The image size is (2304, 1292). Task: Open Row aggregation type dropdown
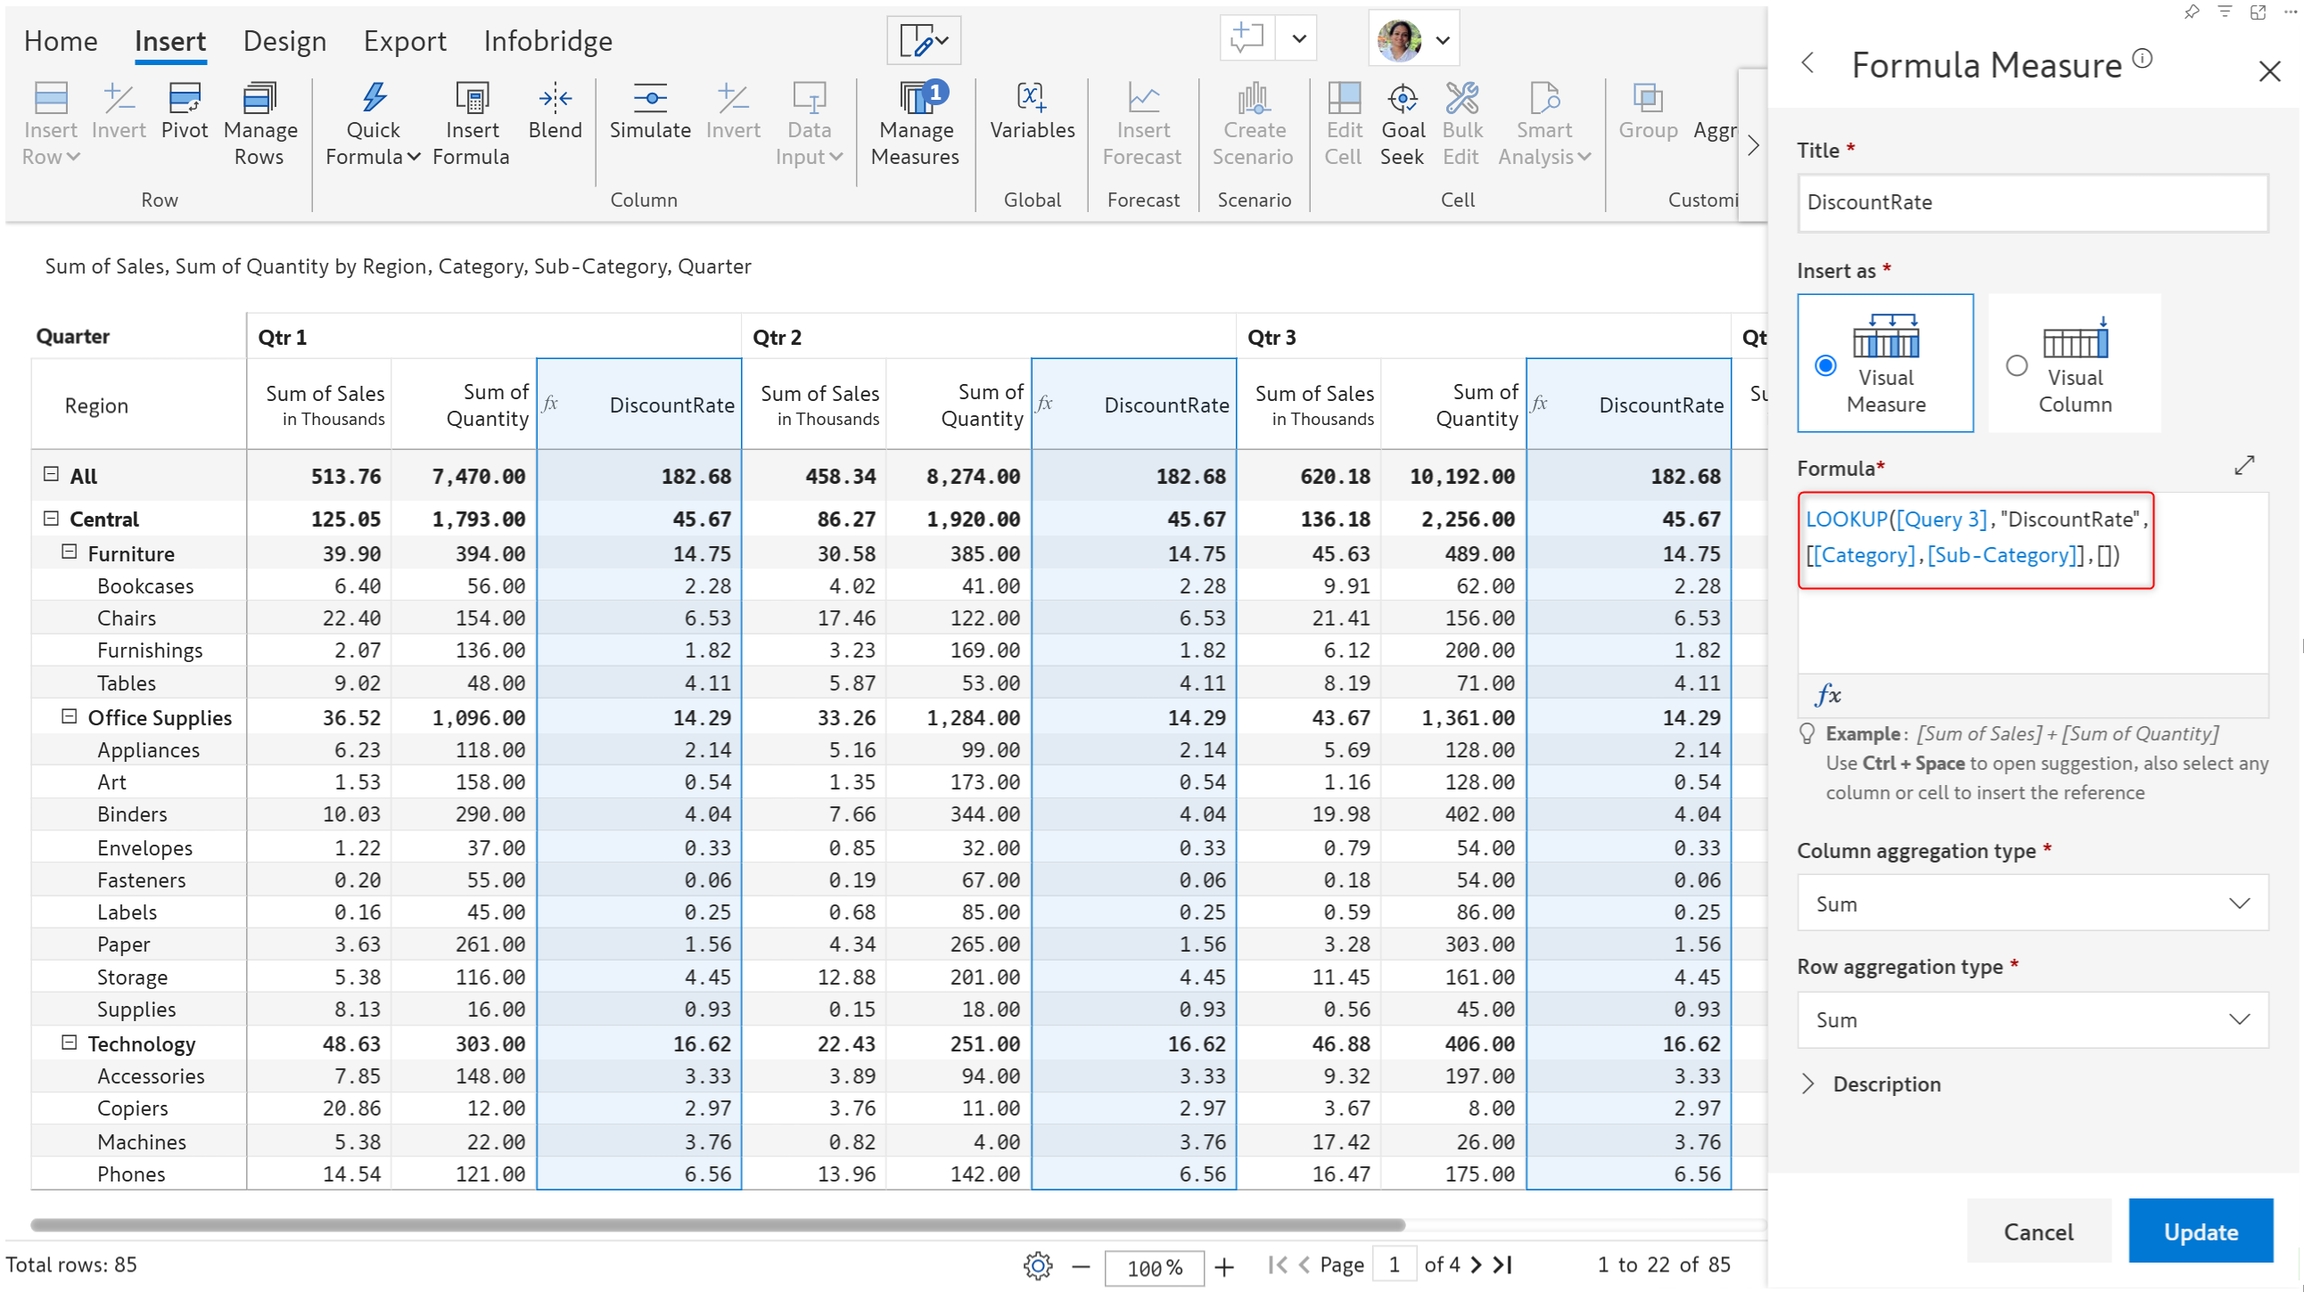pos(2031,1019)
